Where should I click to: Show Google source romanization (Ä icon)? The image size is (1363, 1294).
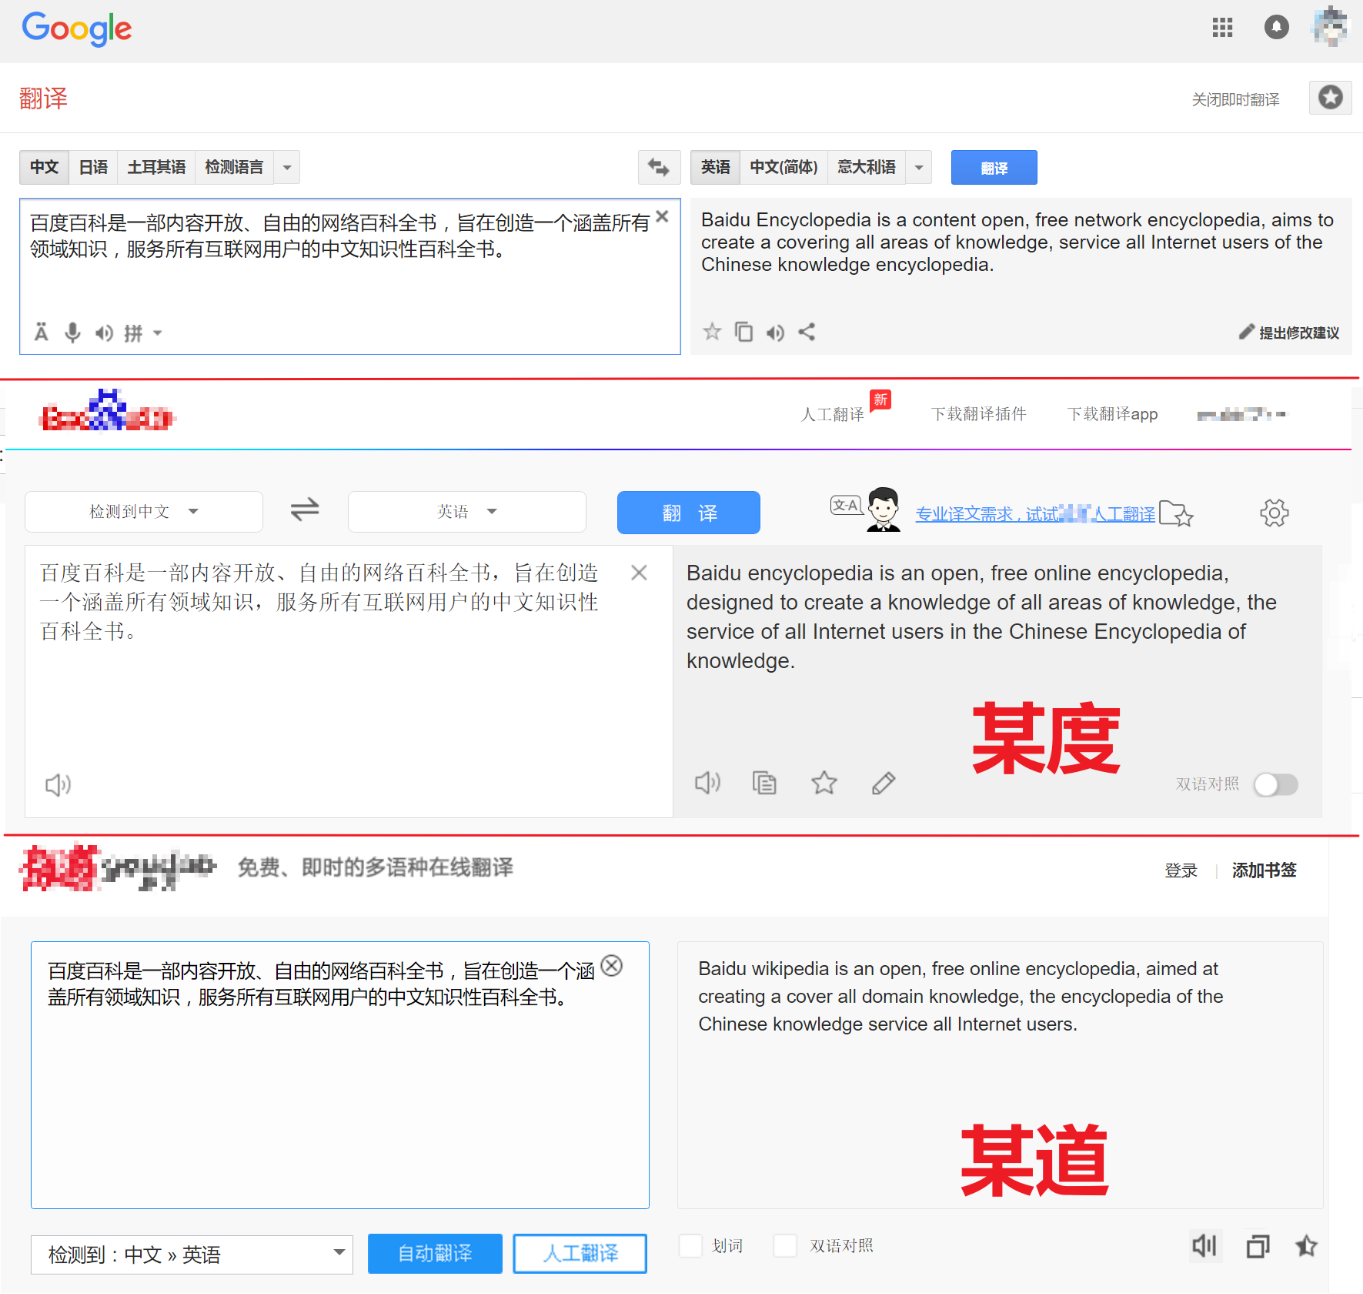tap(41, 332)
